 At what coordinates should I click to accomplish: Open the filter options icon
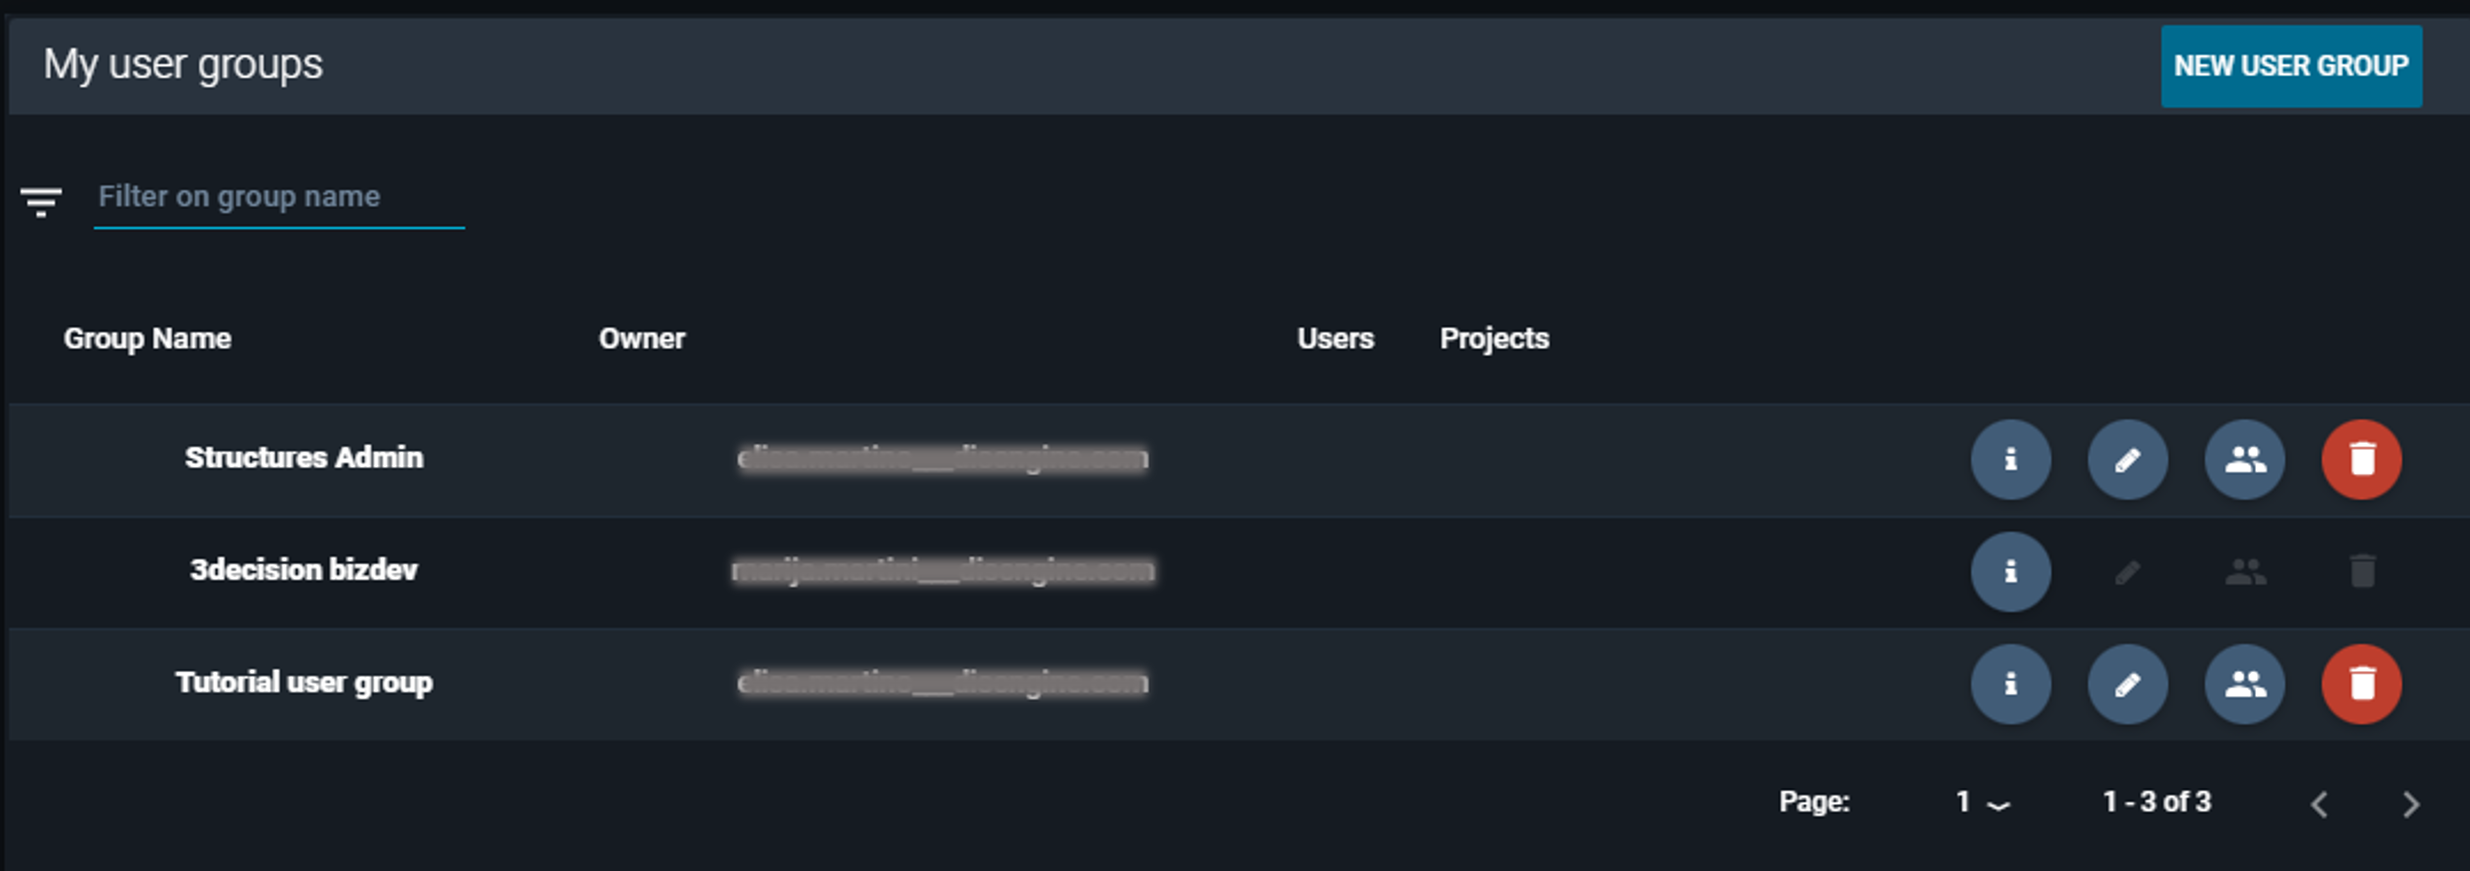coord(41,200)
